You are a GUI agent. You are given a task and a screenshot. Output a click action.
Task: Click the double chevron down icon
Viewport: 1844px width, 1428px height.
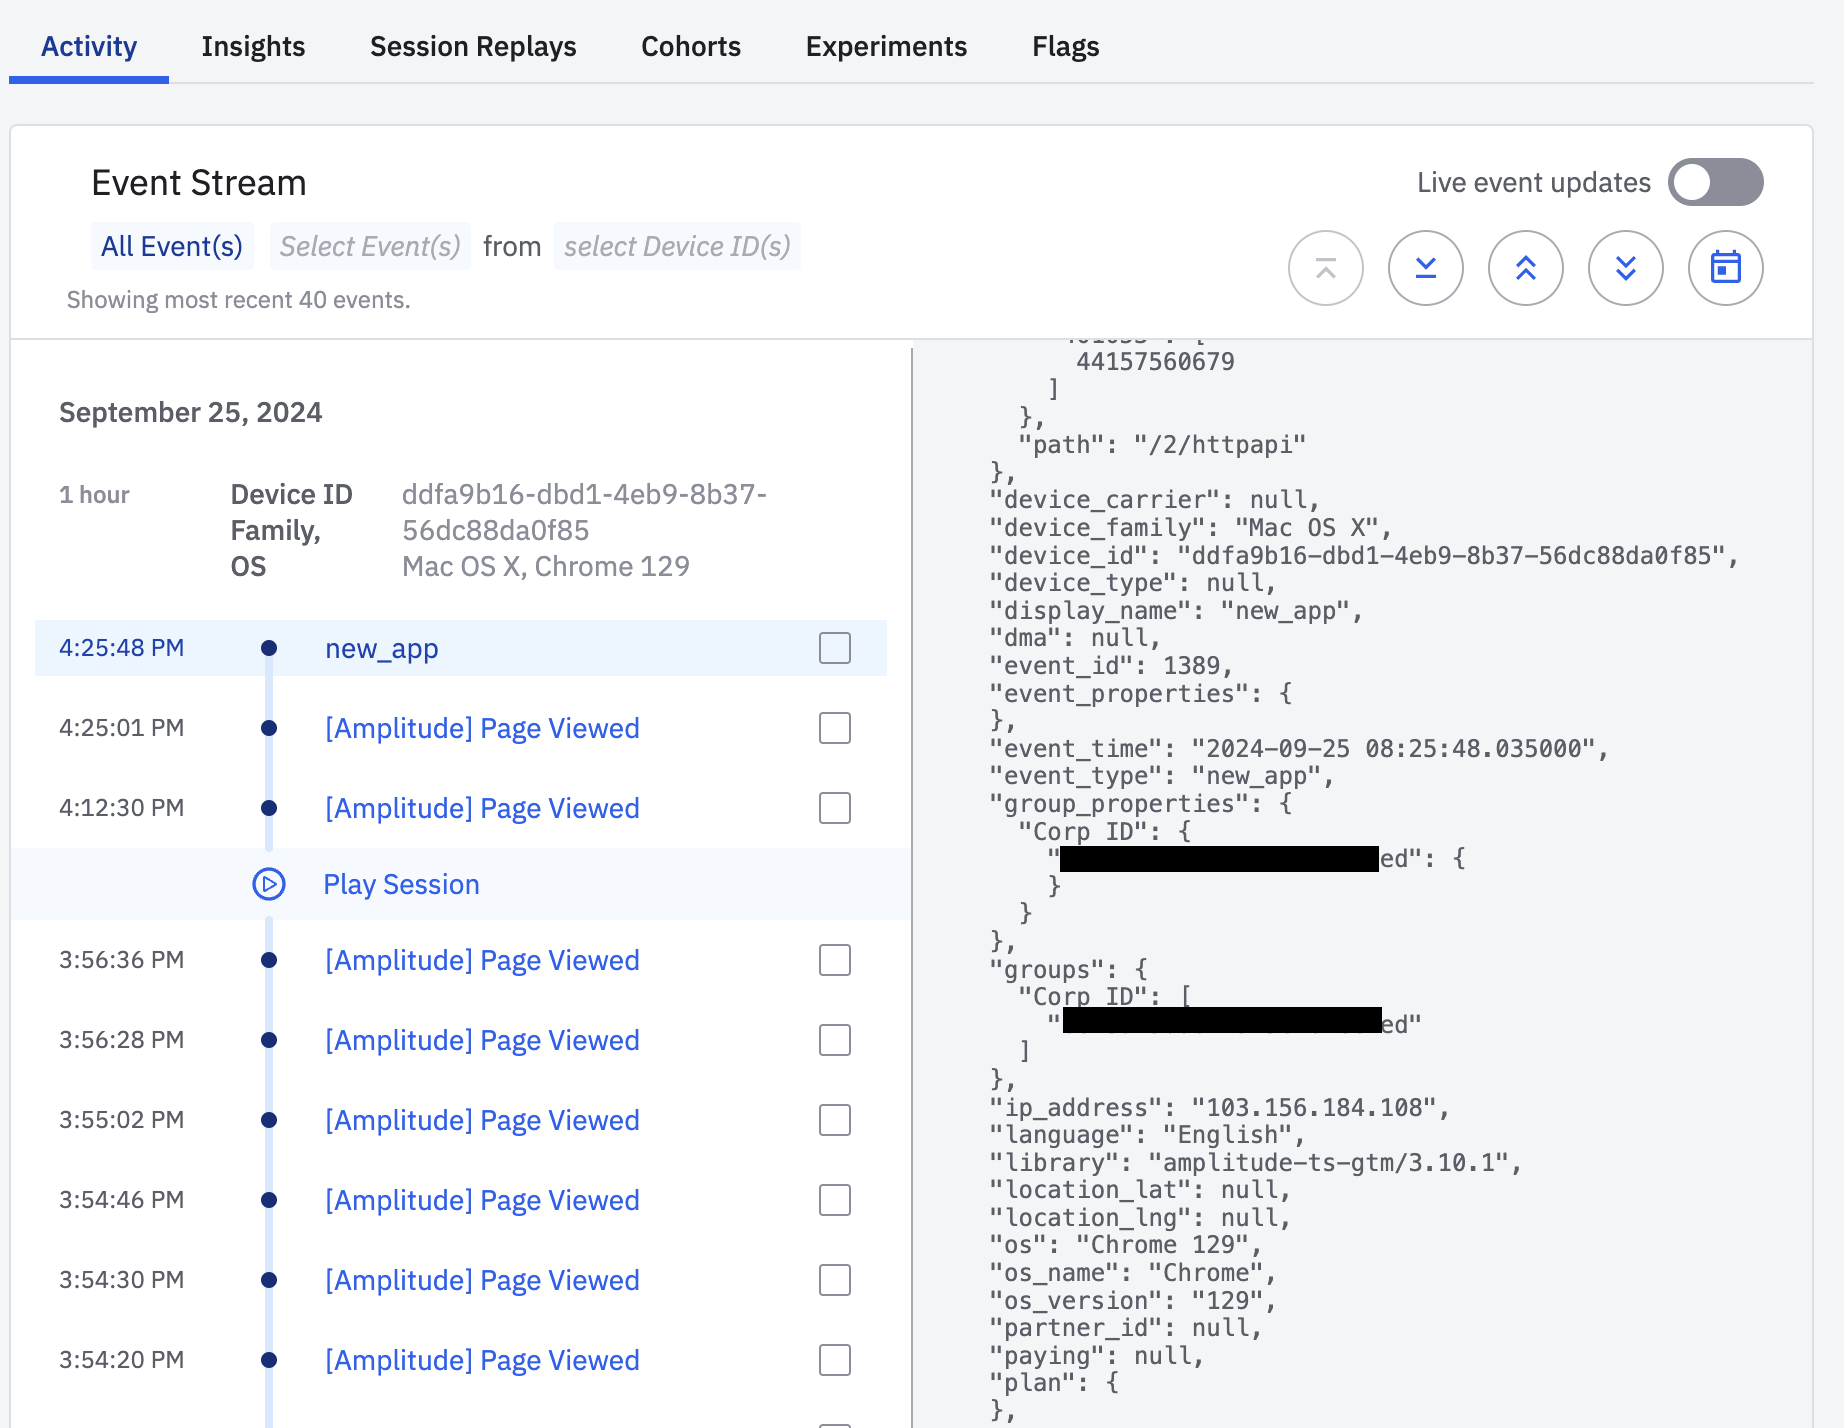(x=1625, y=268)
